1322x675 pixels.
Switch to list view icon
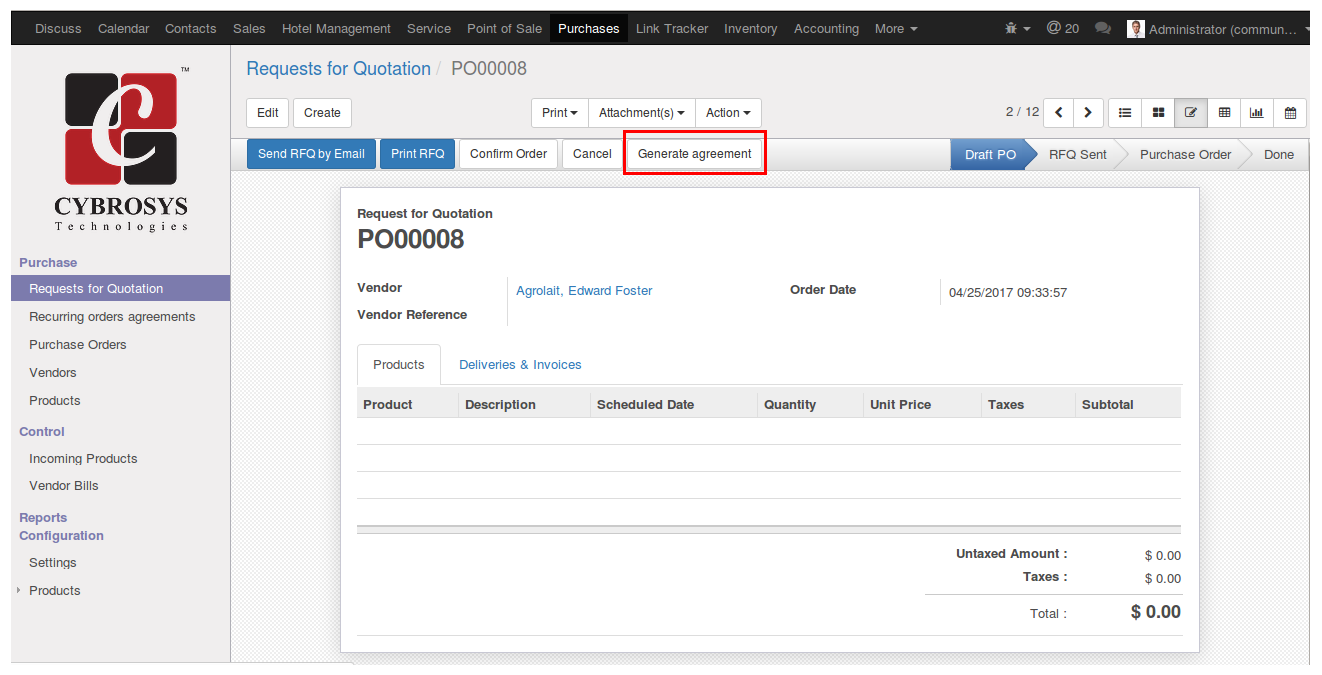(x=1125, y=113)
